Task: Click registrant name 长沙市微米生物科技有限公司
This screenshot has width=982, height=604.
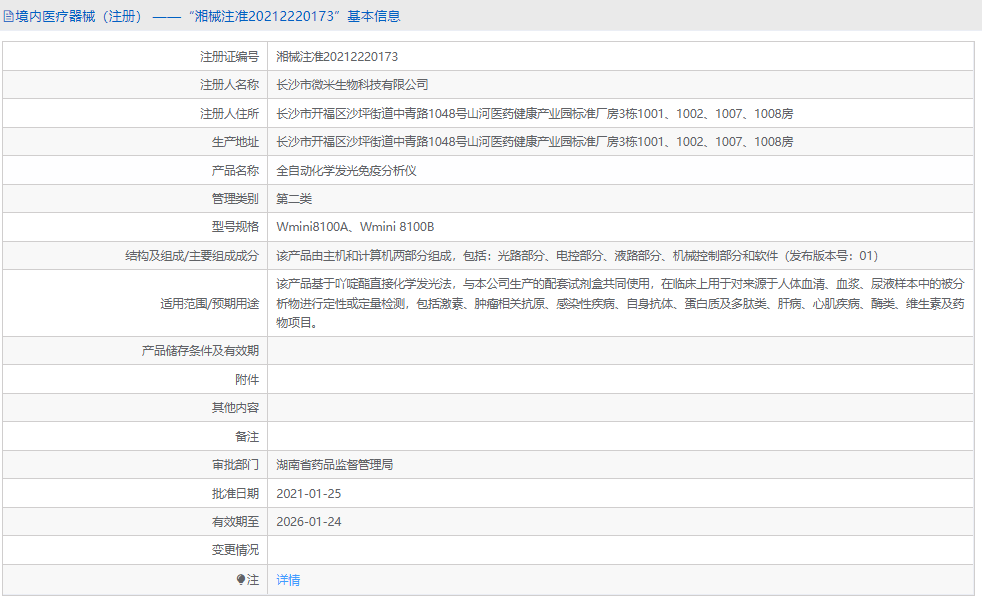Action: tap(353, 85)
